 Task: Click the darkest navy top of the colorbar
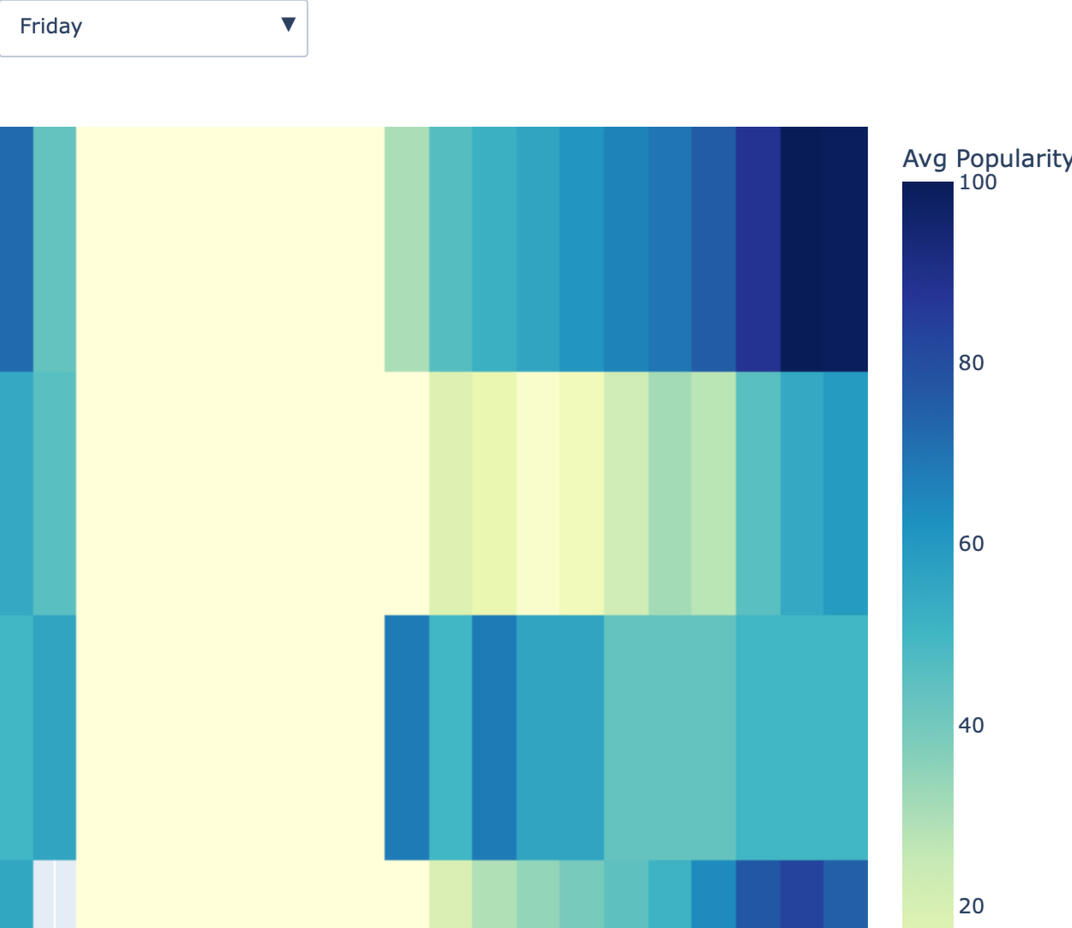(927, 195)
